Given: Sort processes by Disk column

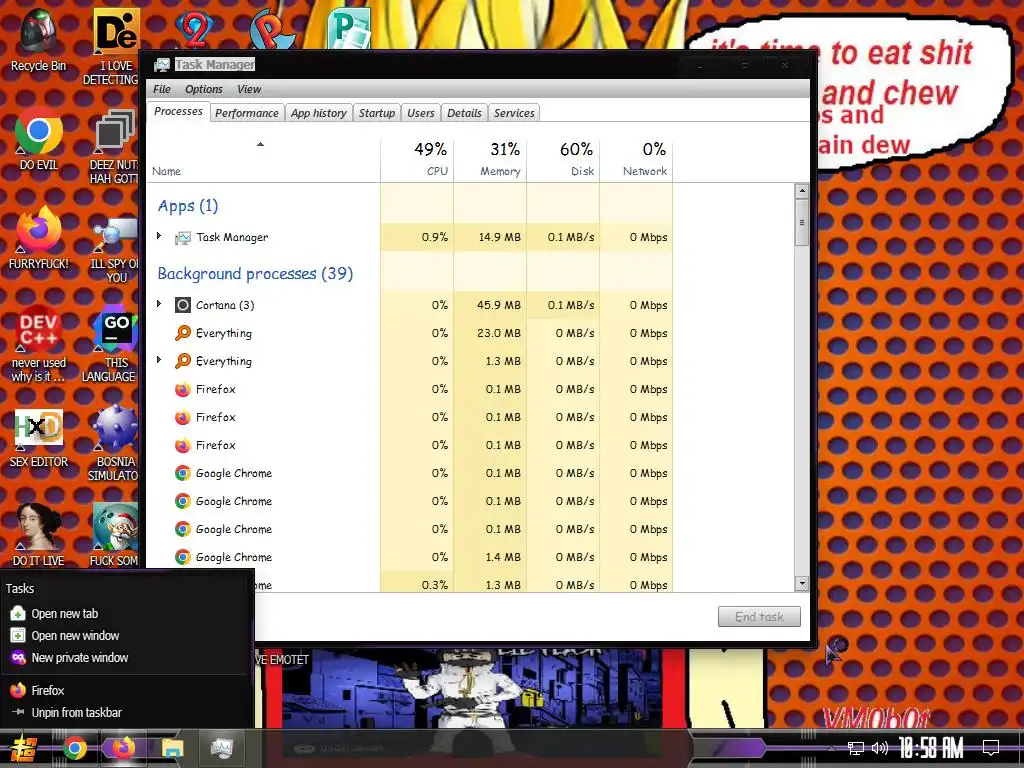Looking at the screenshot, I should (x=563, y=159).
